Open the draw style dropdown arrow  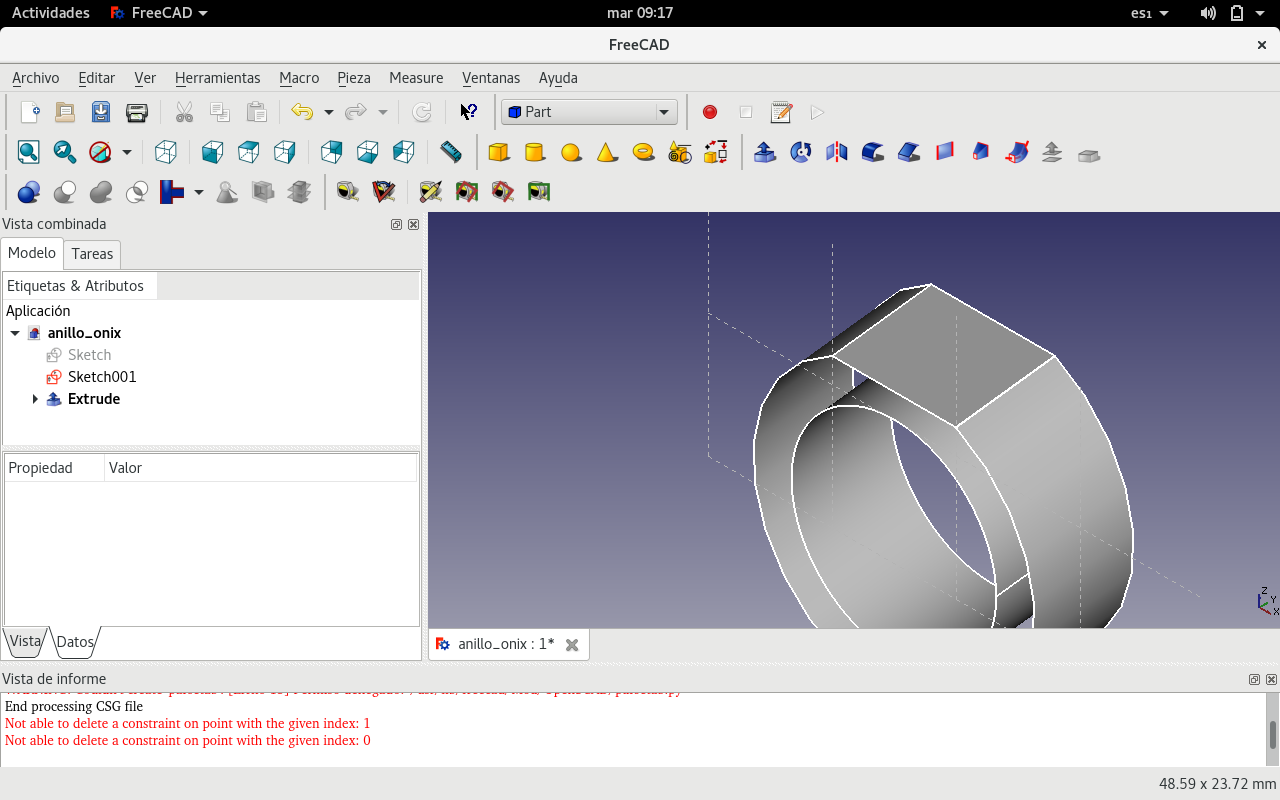click(x=127, y=152)
